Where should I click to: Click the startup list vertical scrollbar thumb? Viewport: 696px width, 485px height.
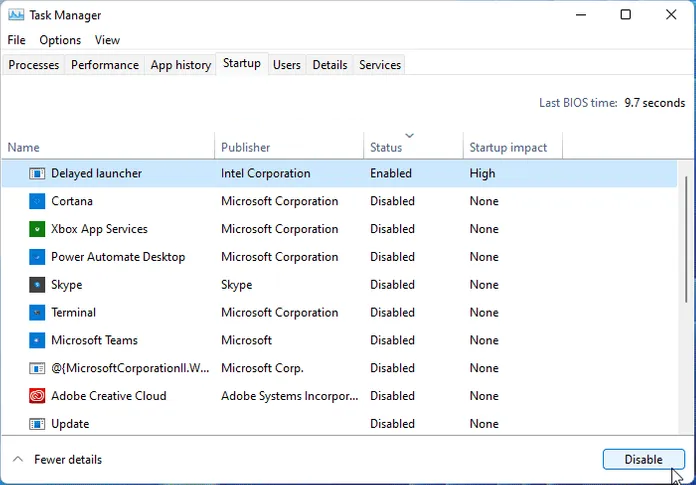[687, 240]
